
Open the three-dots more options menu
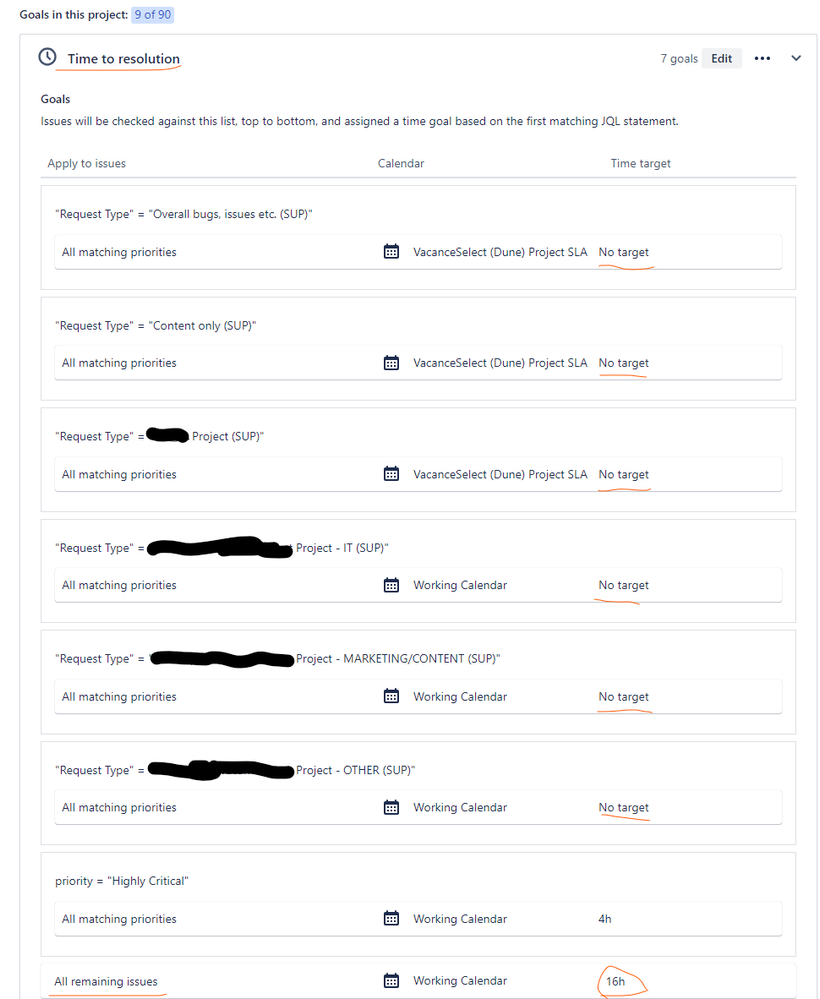point(763,58)
